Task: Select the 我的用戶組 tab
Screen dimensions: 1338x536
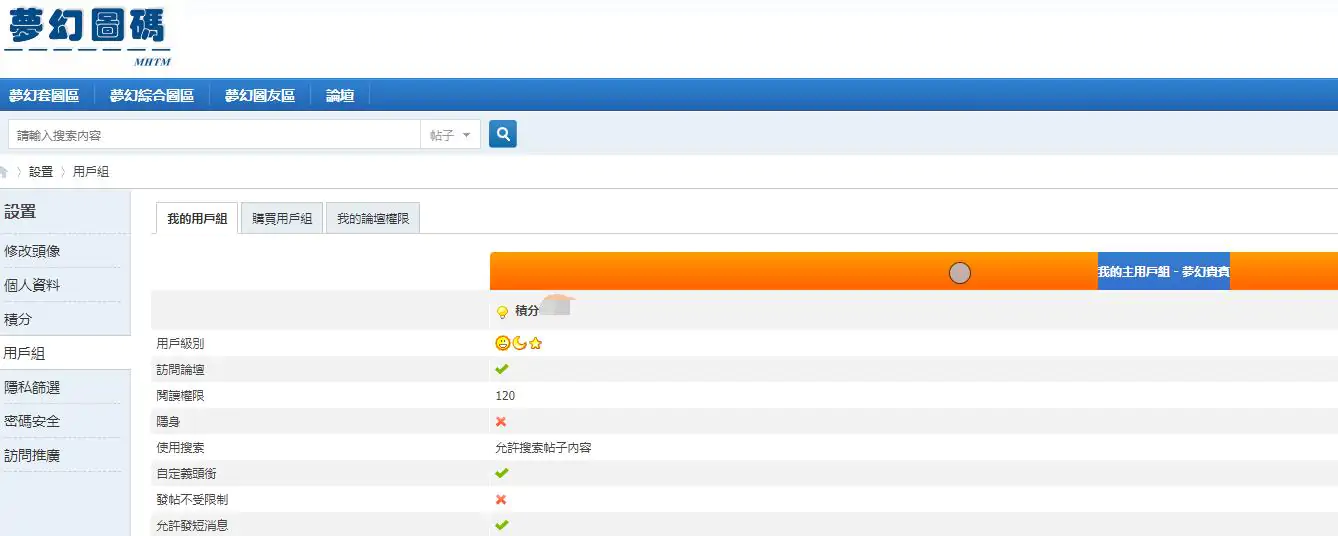Action: (x=197, y=218)
